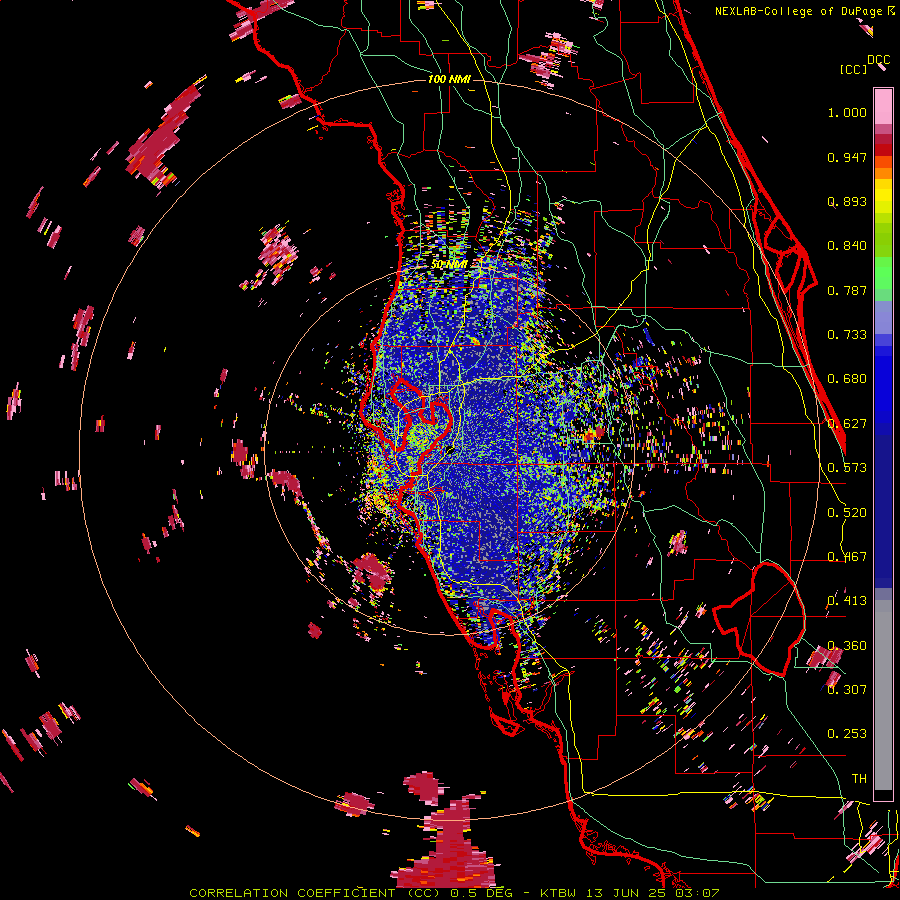Click the 0.787 scale value
Viewport: 900px width, 900px height.
847,290
